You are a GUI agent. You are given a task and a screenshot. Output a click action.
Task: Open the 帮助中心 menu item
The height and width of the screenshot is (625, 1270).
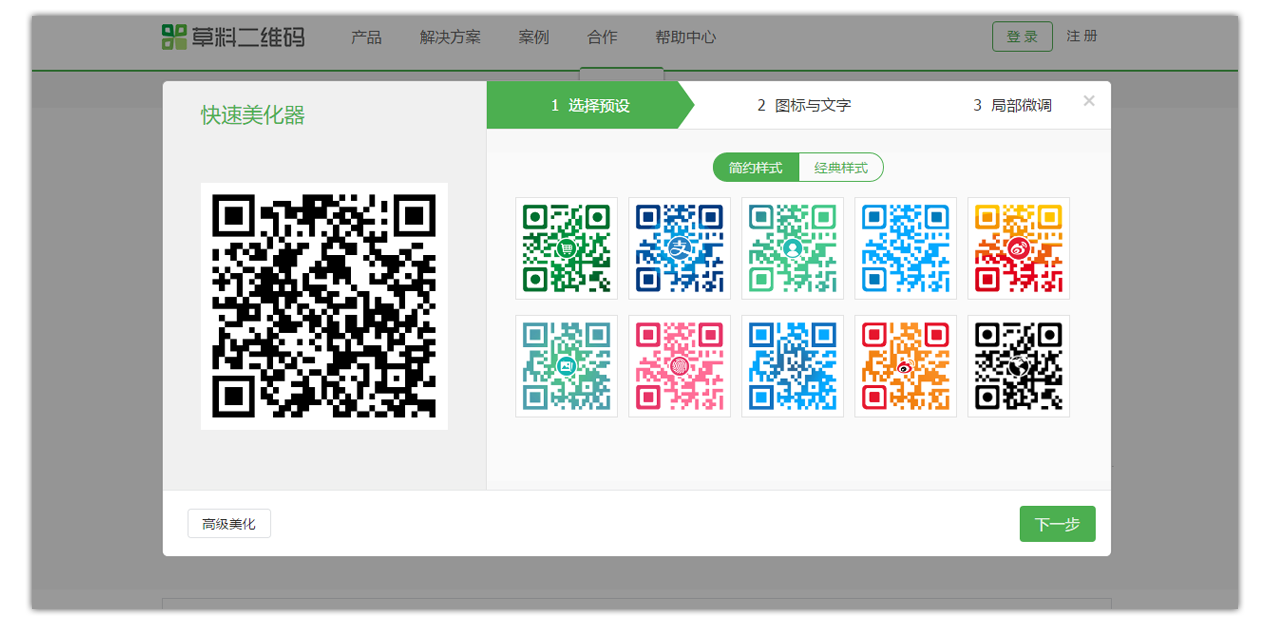(x=686, y=37)
